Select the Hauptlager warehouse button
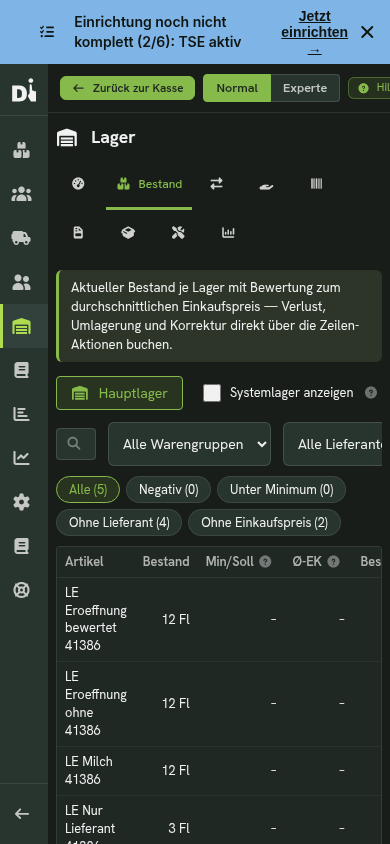This screenshot has width=390, height=844. [x=119, y=393]
